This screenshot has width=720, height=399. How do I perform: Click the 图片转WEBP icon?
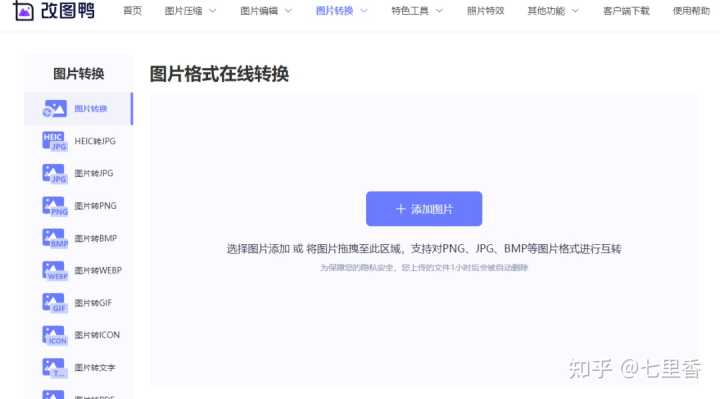tap(55, 270)
